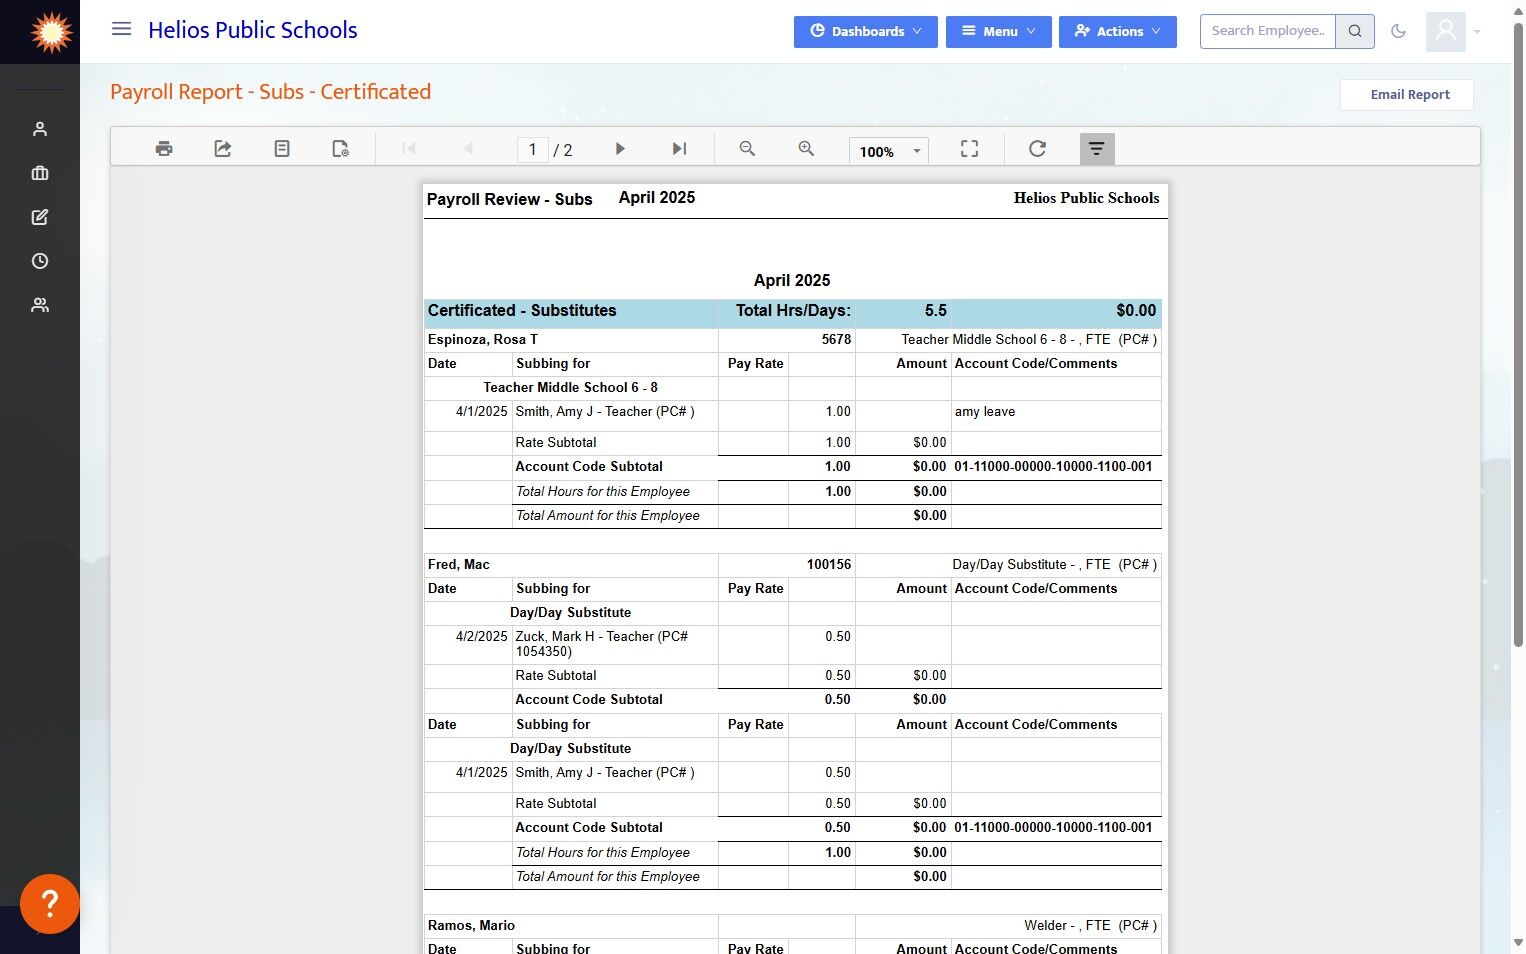Open the briefcase icon in sidebar
Viewport: 1526px width, 954px height.
(40, 173)
